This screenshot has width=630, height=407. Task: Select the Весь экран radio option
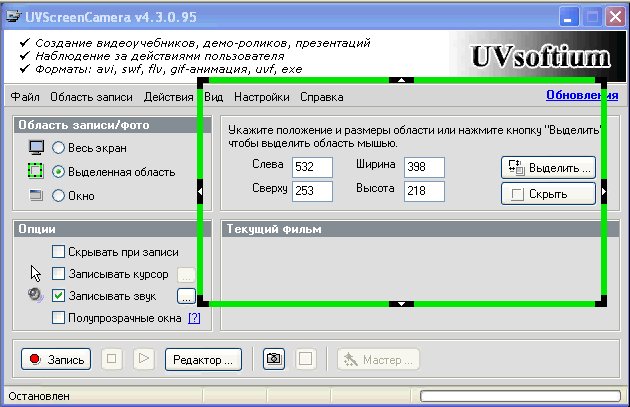[58, 148]
